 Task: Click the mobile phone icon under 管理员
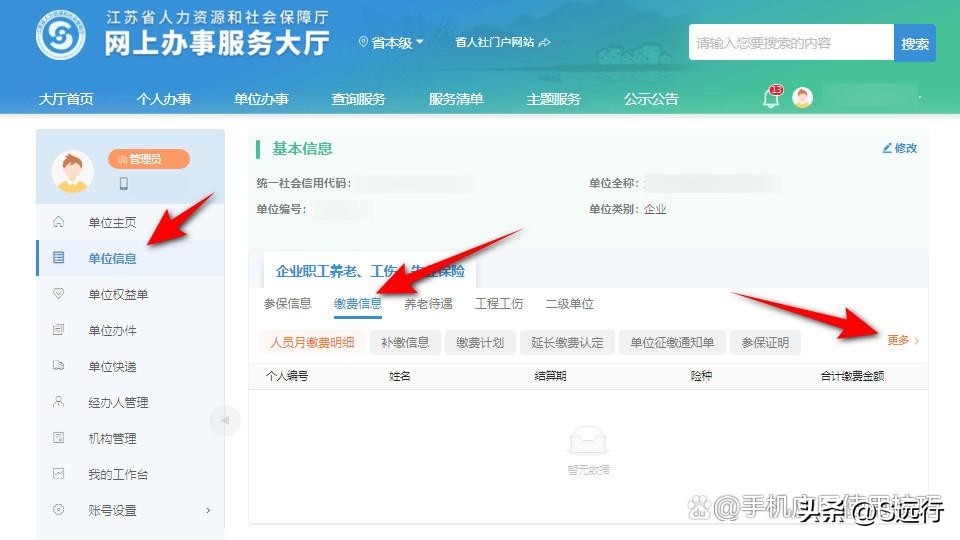(x=124, y=183)
